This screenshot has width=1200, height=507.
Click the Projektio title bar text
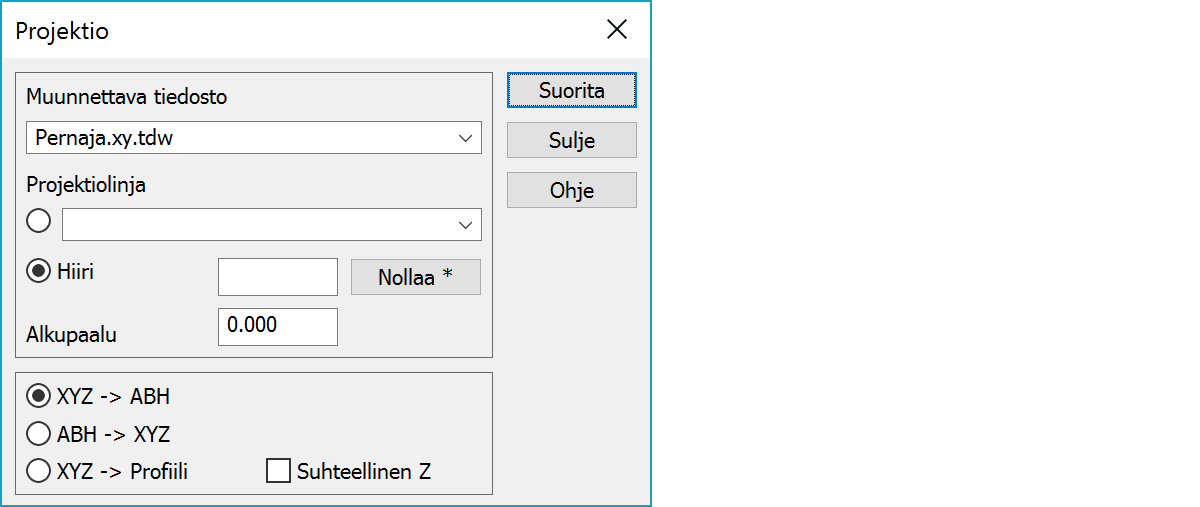coord(62,31)
